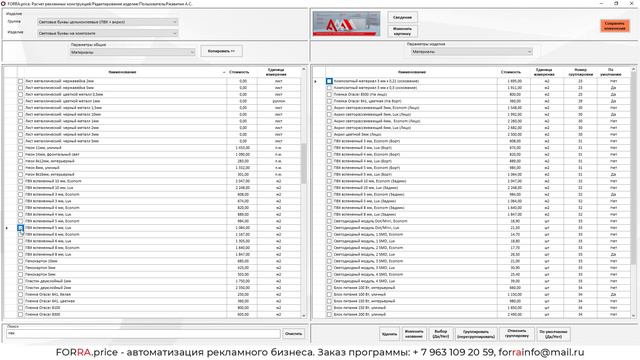Image resolution: width=640 pixels, height=360 pixels.
Task: Toggle the highlighted ПВХ вспененный 5 мм, Lux checkbox
Action: [x=20, y=228]
